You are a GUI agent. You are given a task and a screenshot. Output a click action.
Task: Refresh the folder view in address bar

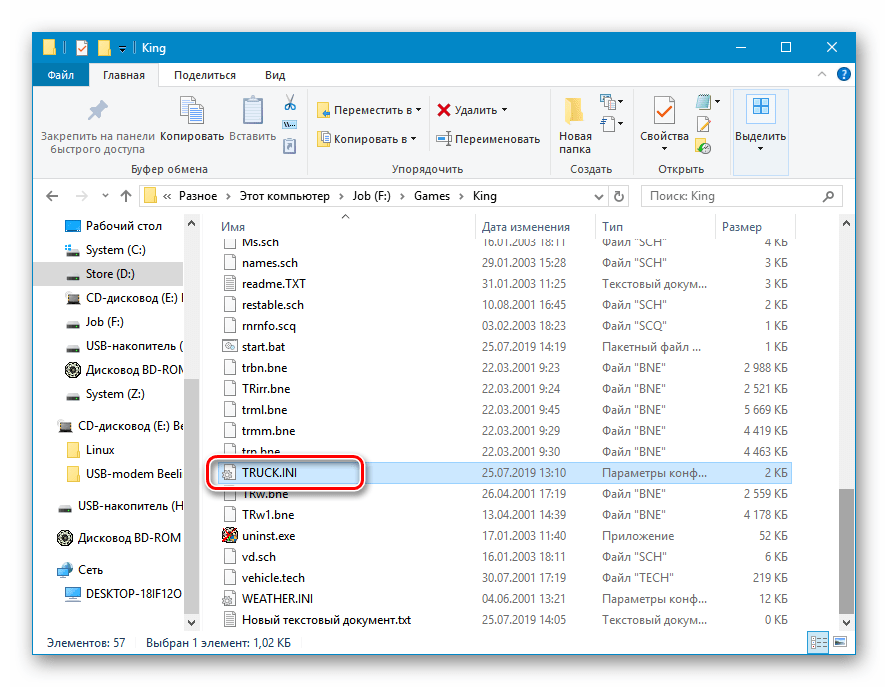click(x=619, y=196)
